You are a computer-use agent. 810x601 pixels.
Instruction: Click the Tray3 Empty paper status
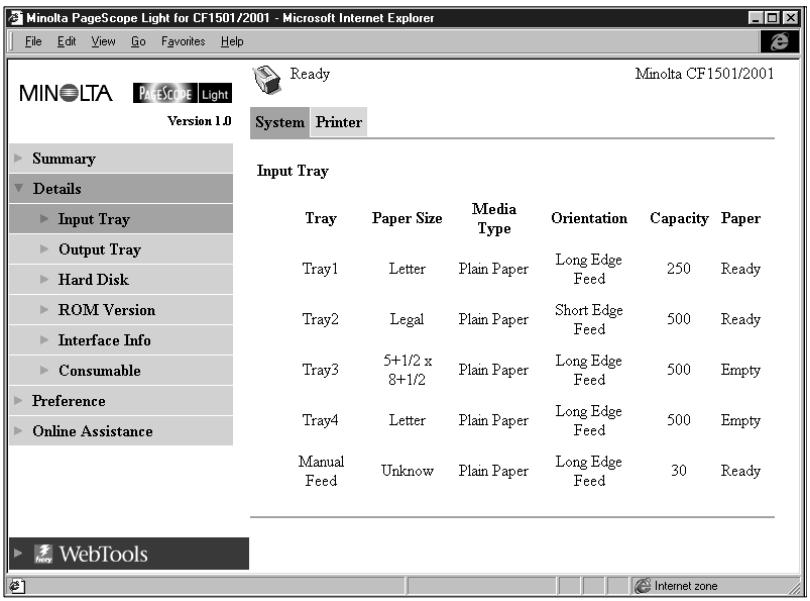coord(740,370)
